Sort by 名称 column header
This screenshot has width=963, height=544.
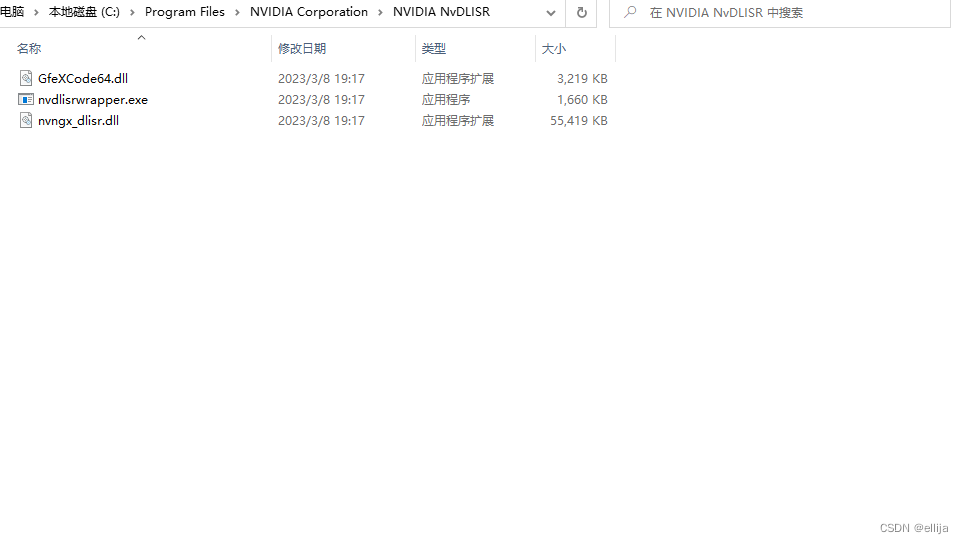pyautogui.click(x=29, y=49)
